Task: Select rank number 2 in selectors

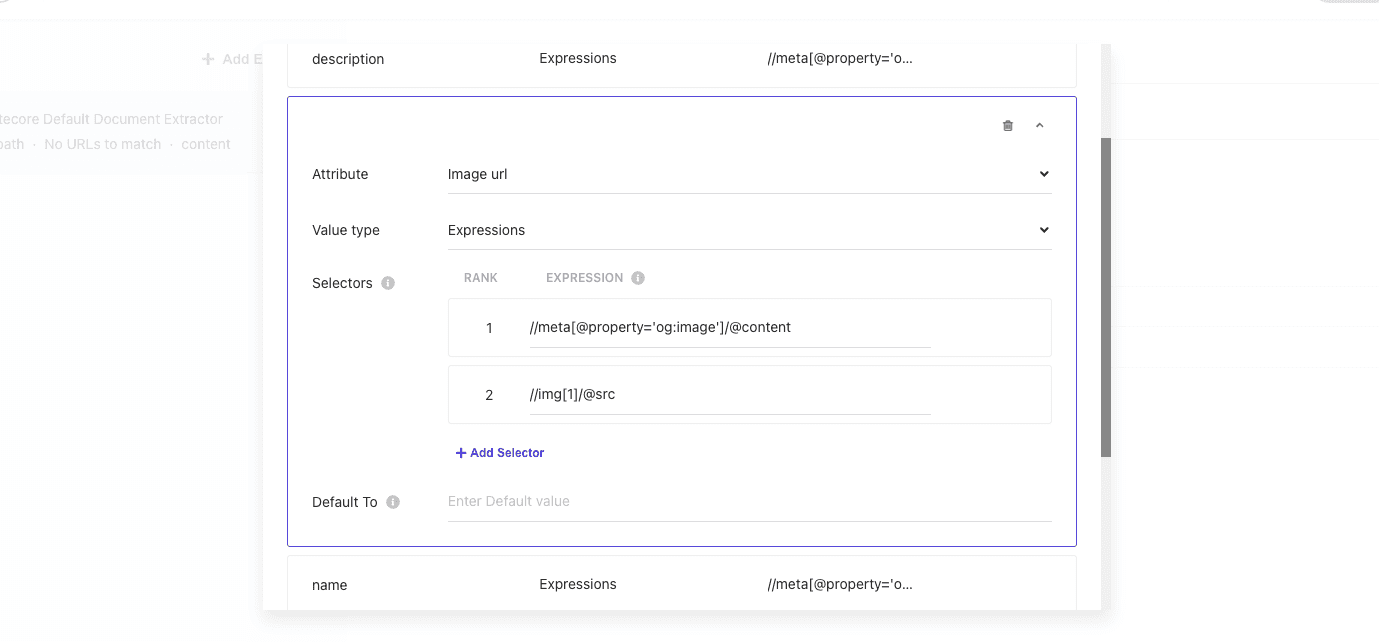Action: [x=489, y=395]
